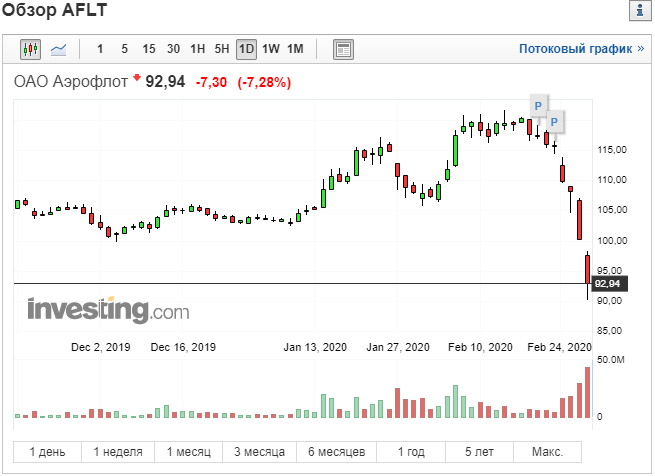Image resolution: width=655 pixels, height=476 pixels.
Task: Open the Потоковый график link
Action: [x=581, y=49]
